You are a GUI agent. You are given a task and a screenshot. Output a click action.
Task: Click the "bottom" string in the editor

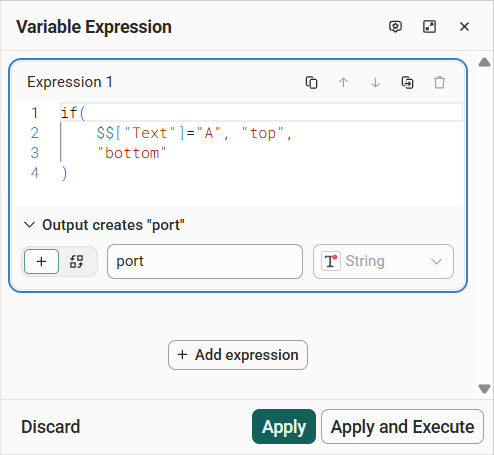pyautogui.click(x=131, y=153)
